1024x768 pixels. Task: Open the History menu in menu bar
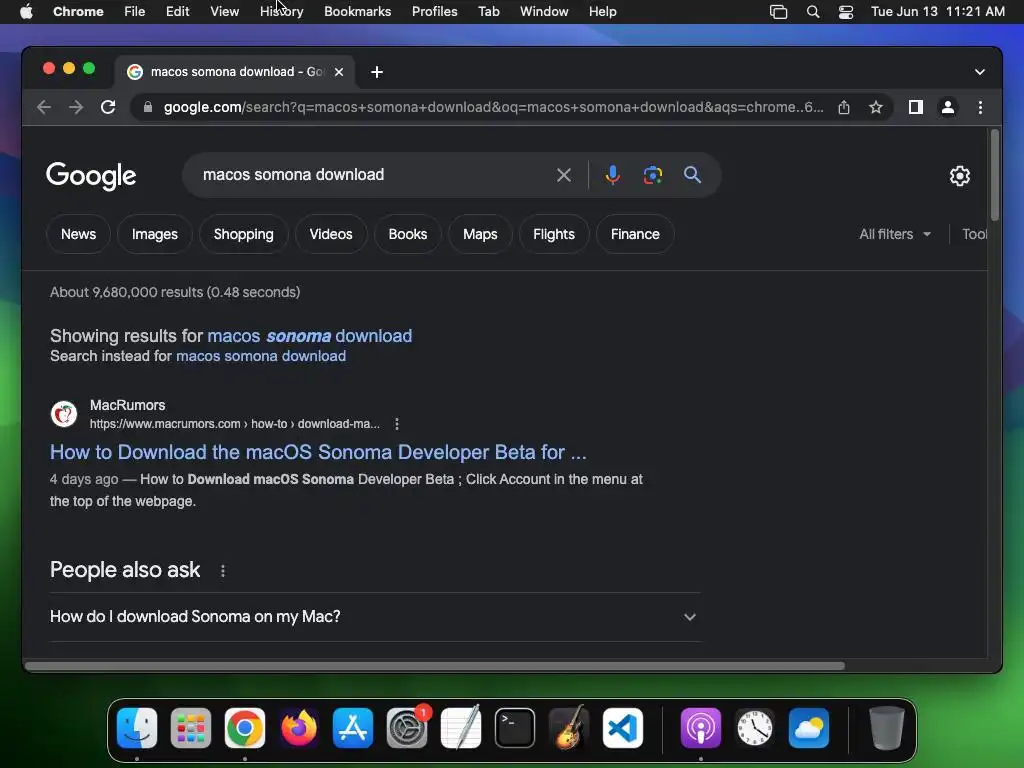click(281, 12)
